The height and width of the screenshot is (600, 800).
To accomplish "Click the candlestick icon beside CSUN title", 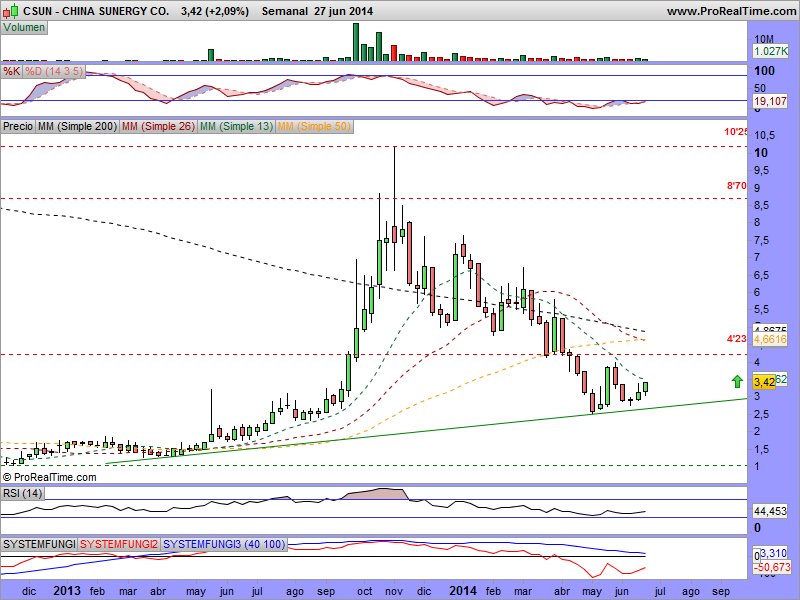I will [x=11, y=10].
